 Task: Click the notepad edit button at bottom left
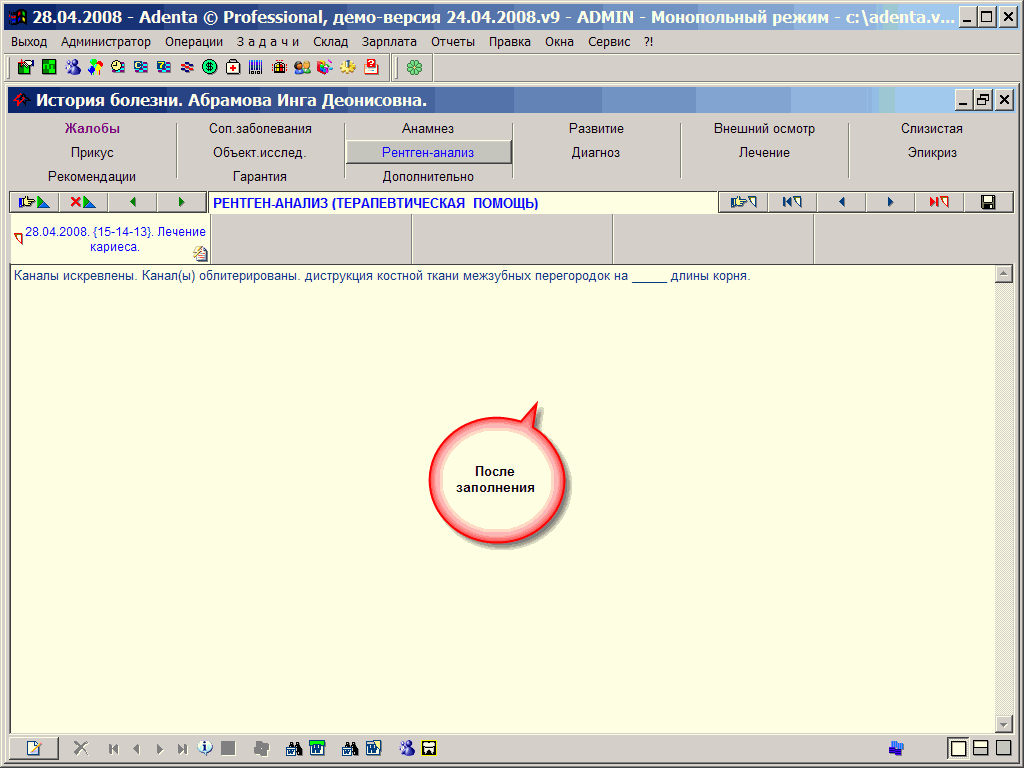[x=34, y=748]
